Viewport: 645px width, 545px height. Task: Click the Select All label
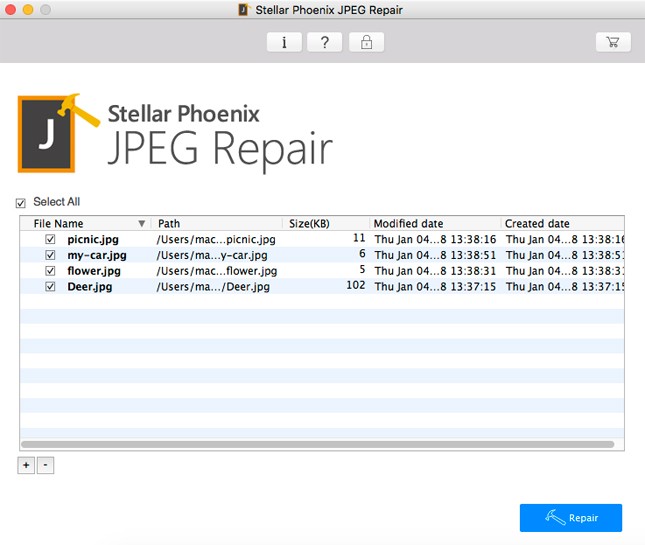(57, 202)
